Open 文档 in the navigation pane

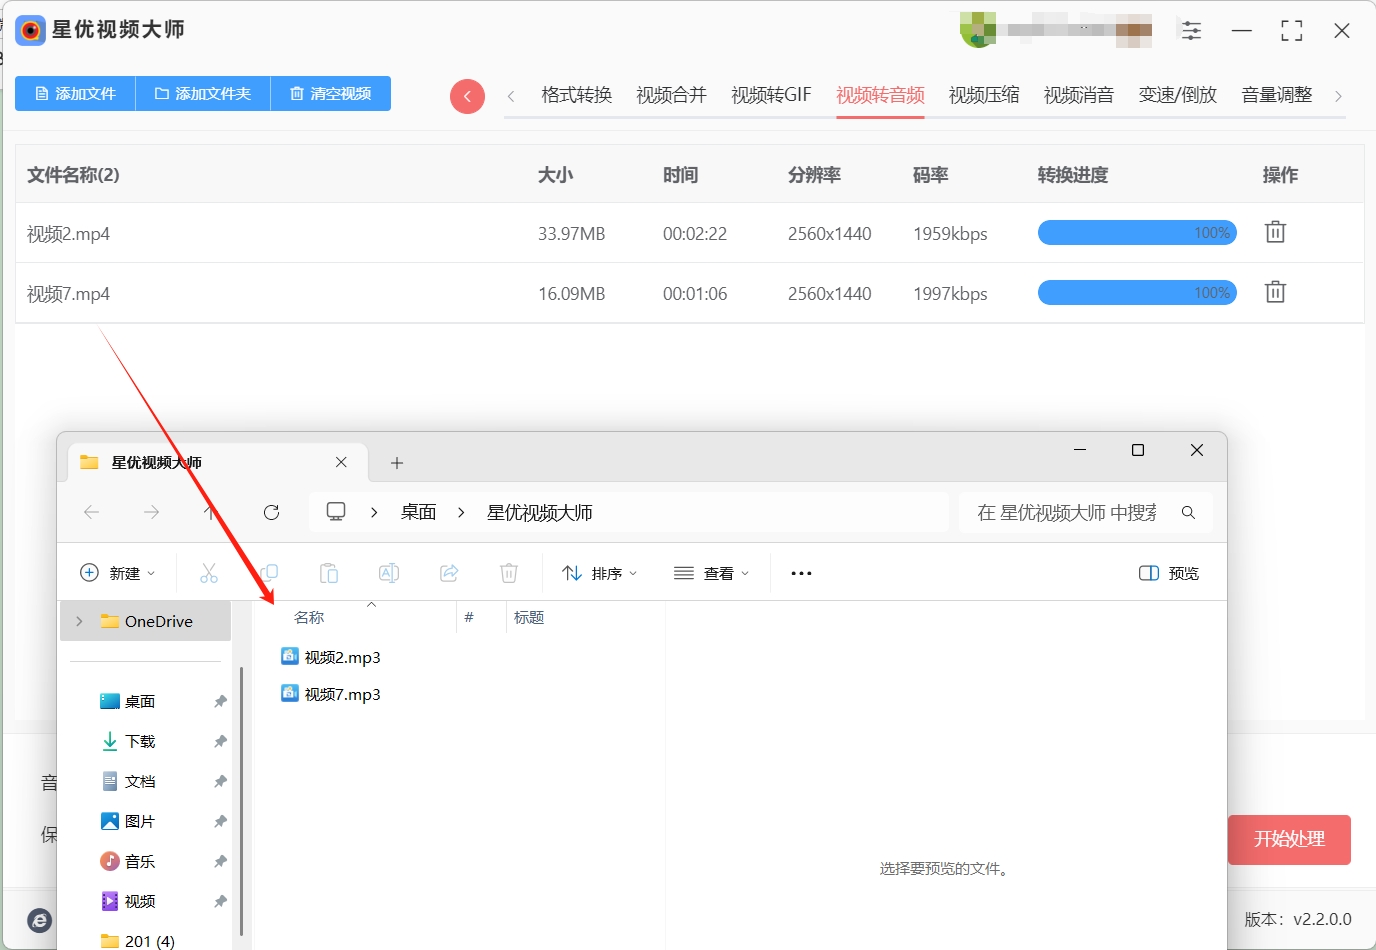(x=140, y=781)
